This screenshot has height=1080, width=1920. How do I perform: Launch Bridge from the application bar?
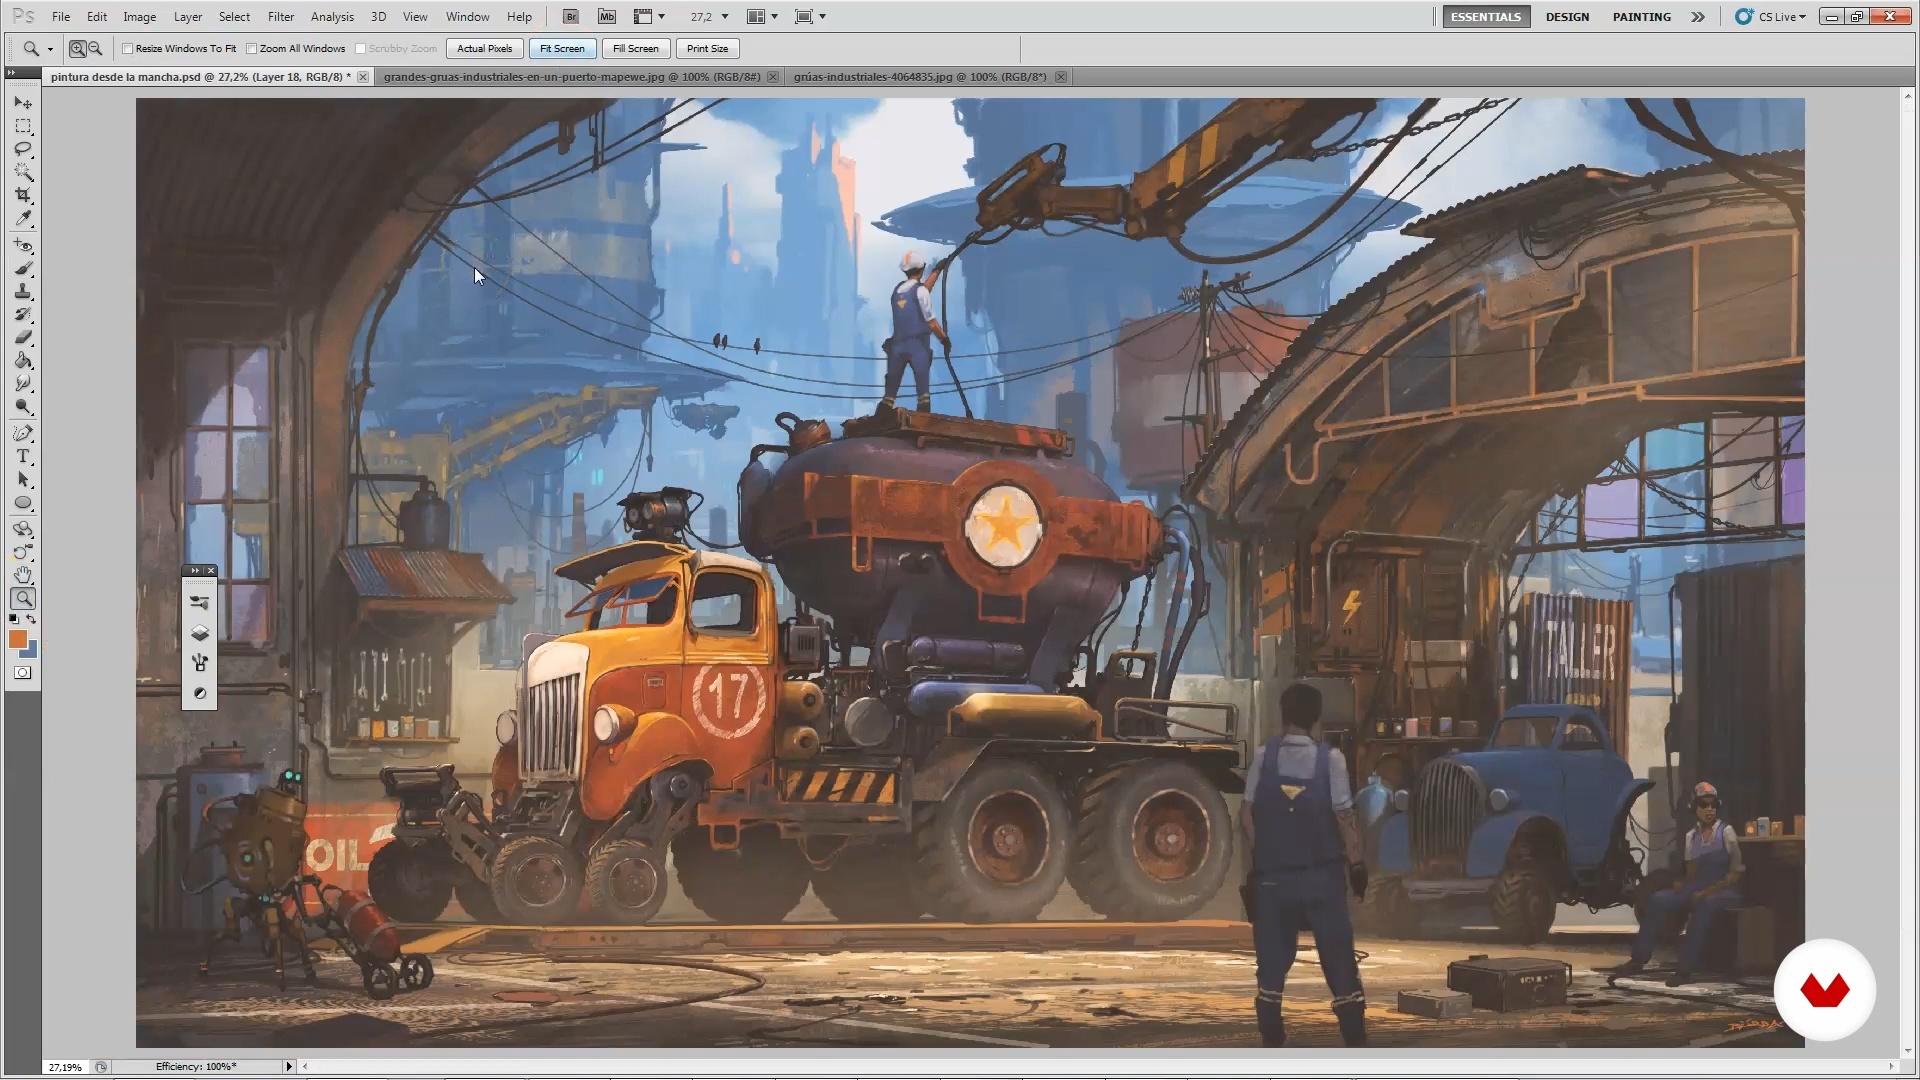click(x=570, y=17)
